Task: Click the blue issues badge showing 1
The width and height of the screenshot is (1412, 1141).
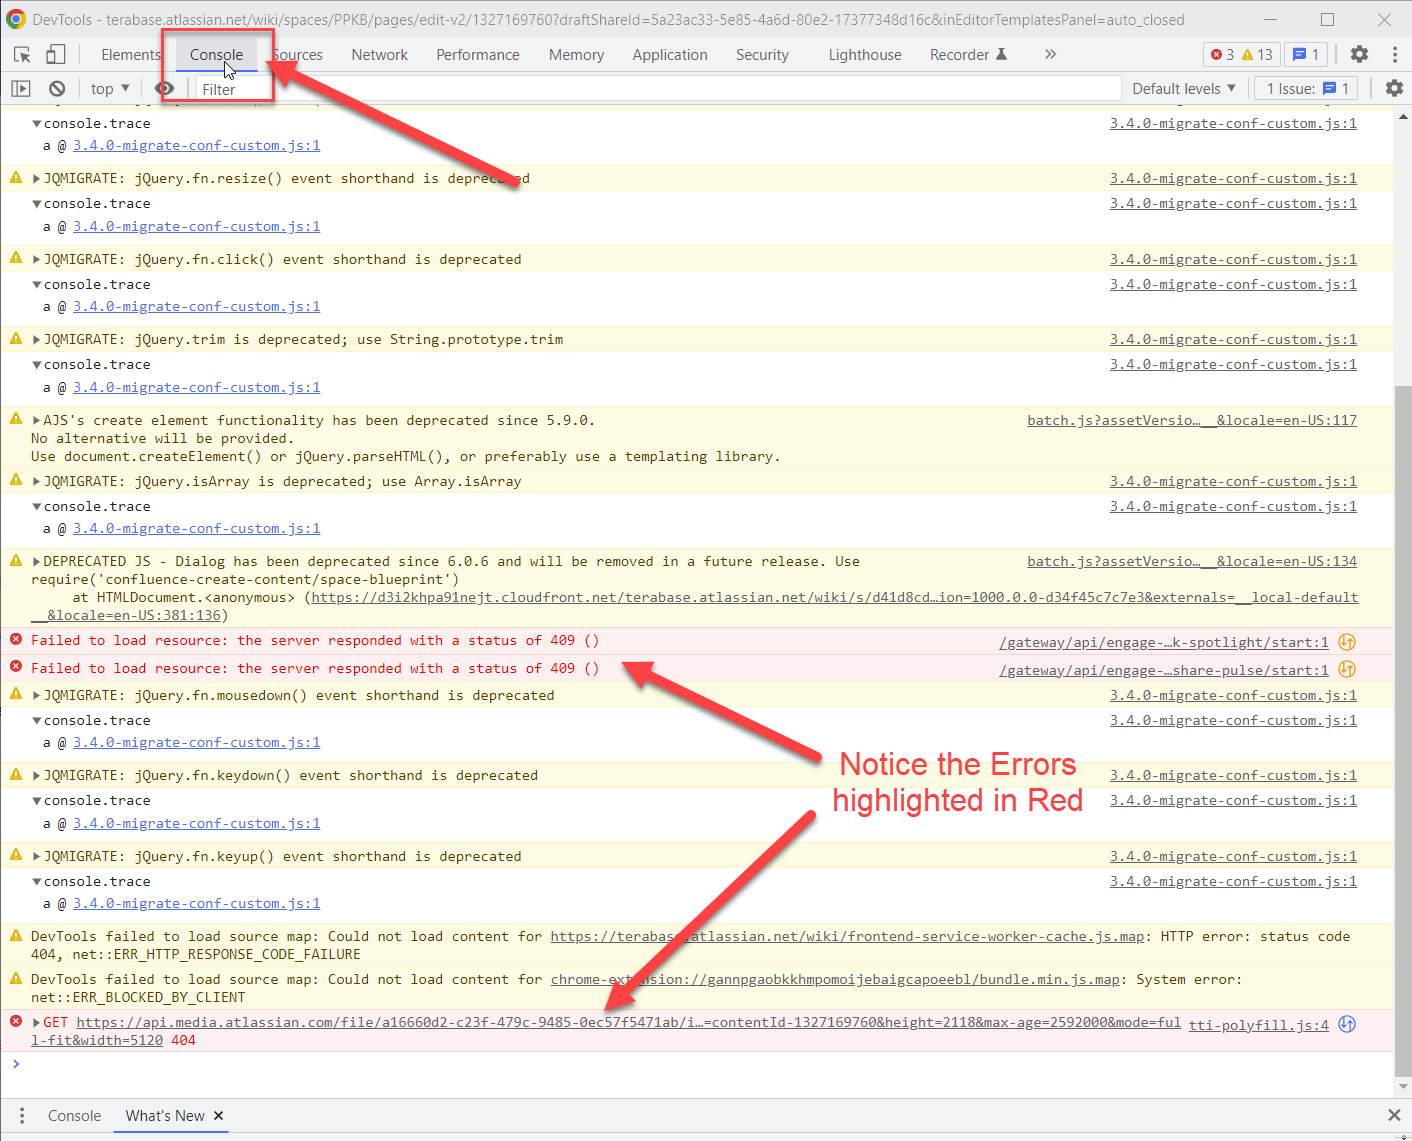Action: pyautogui.click(x=1306, y=54)
